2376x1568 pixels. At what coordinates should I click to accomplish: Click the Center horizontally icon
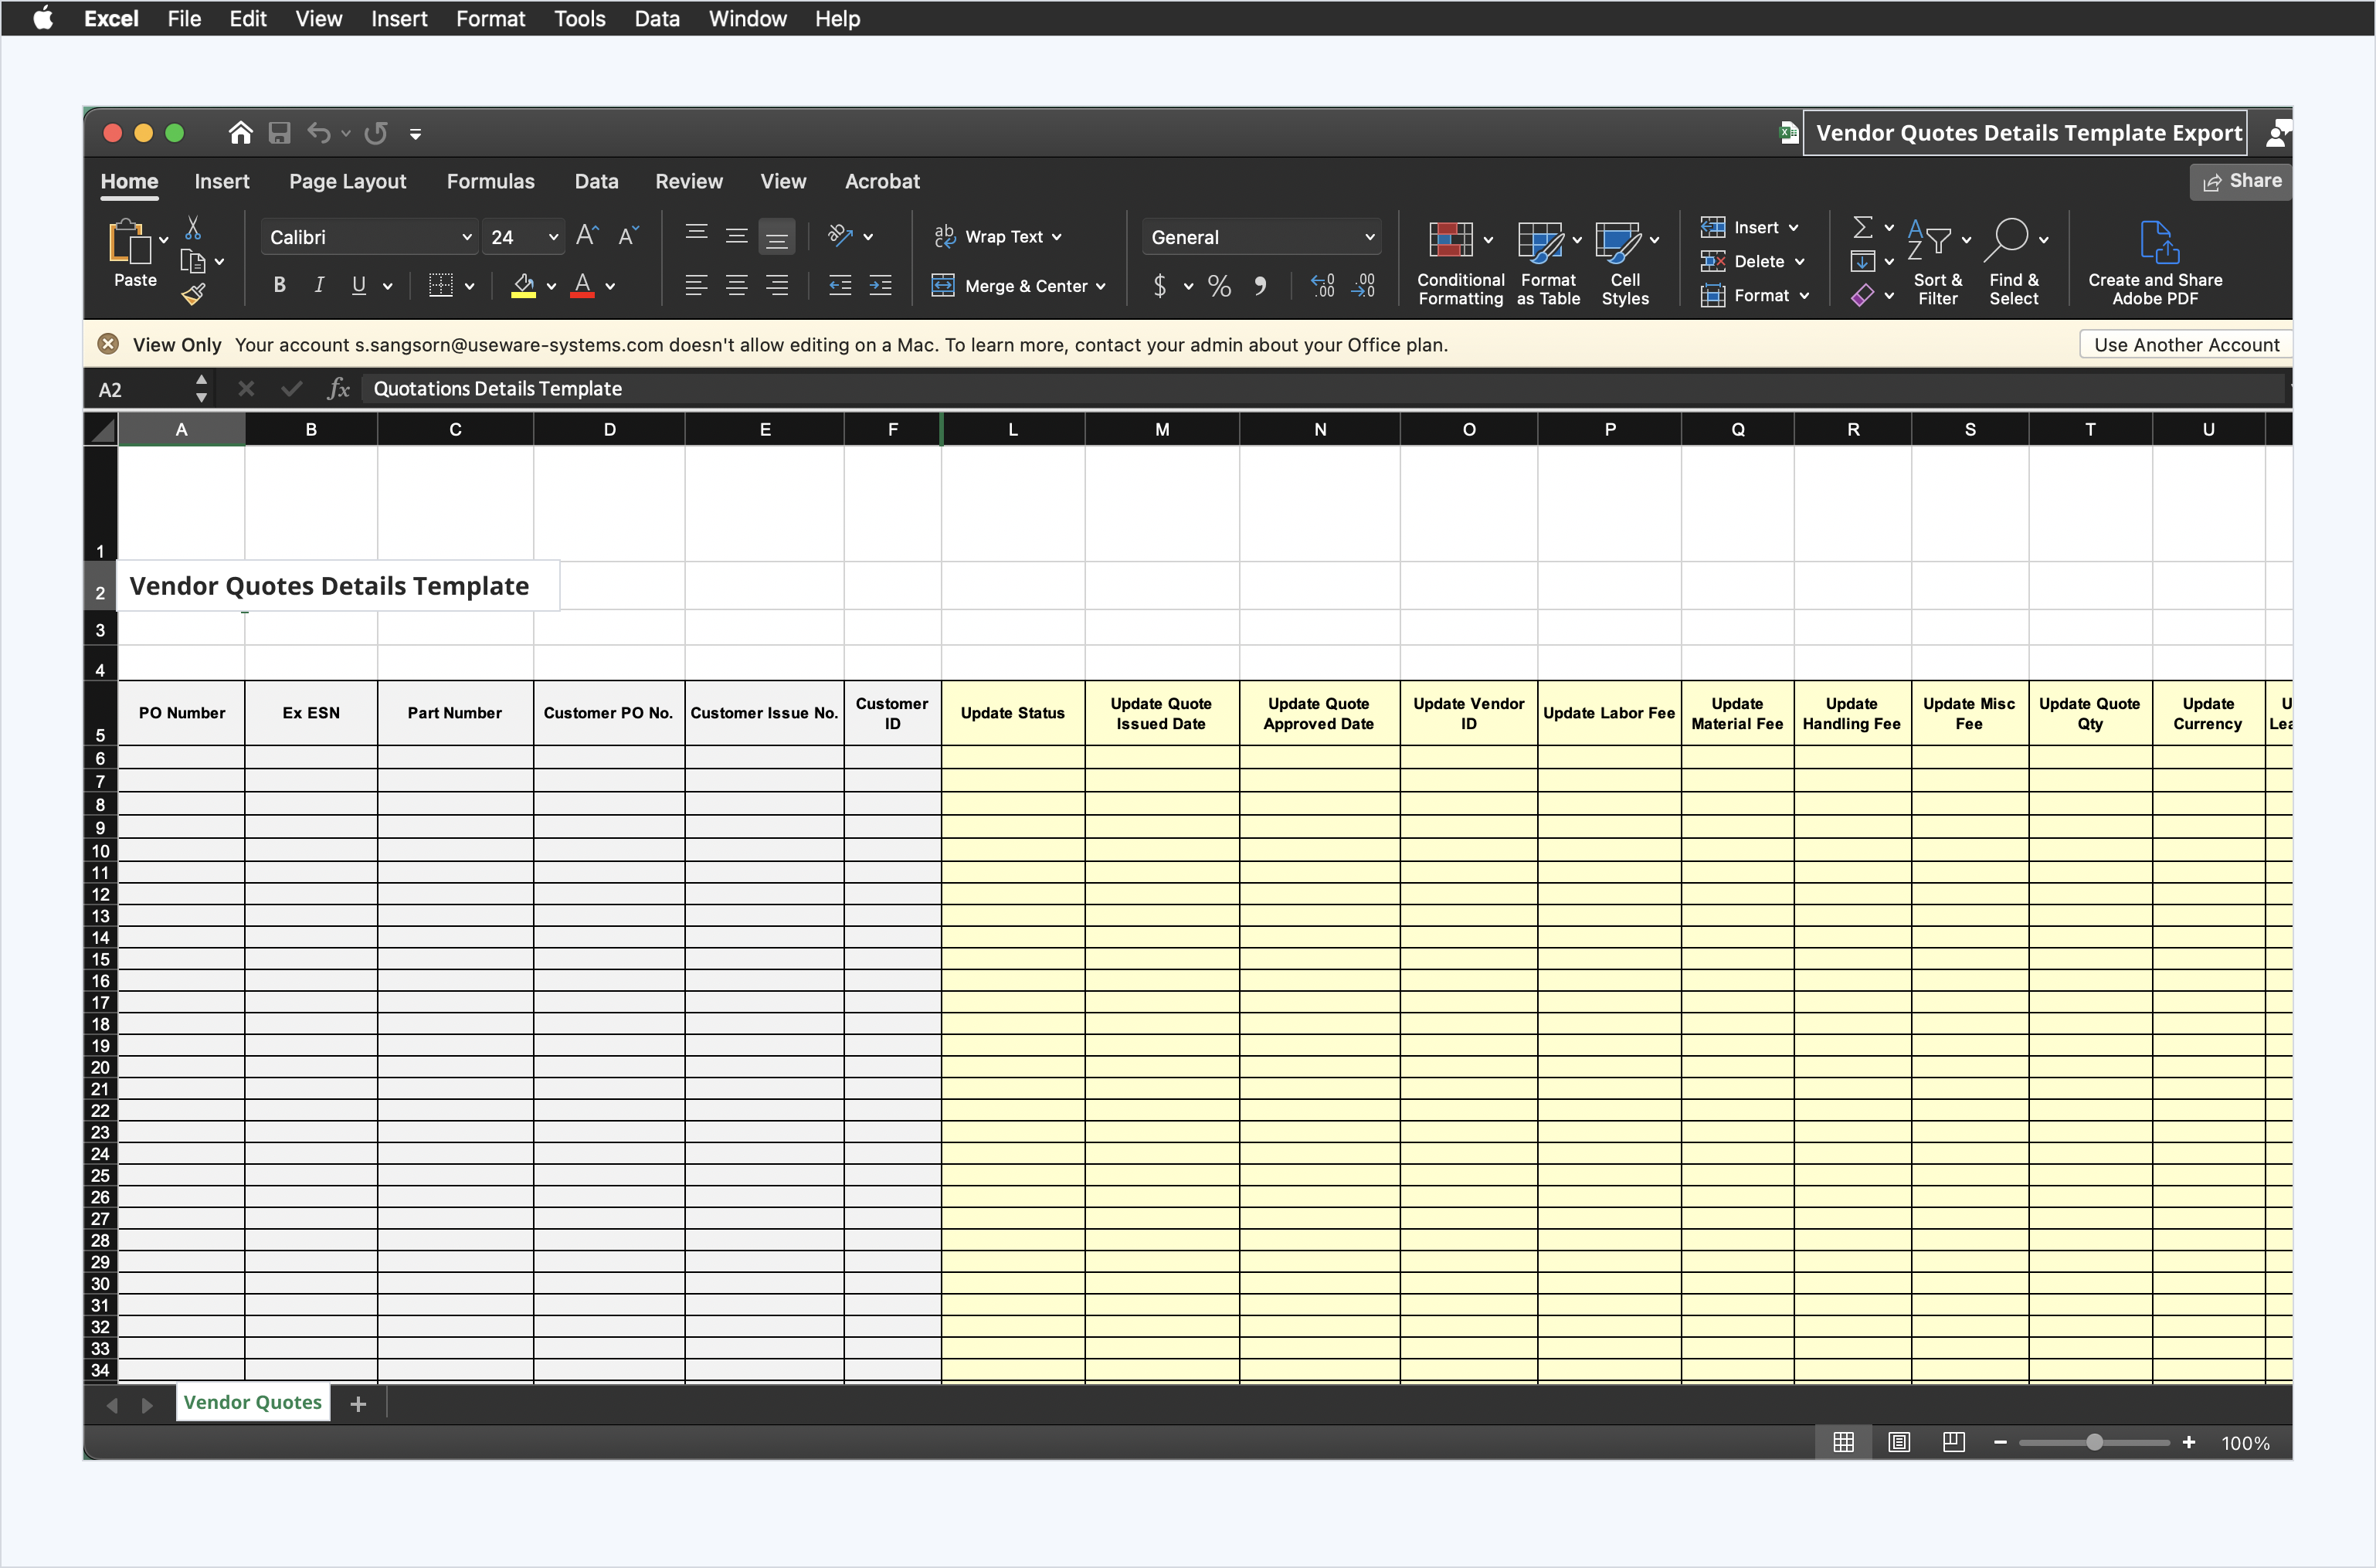coord(737,286)
